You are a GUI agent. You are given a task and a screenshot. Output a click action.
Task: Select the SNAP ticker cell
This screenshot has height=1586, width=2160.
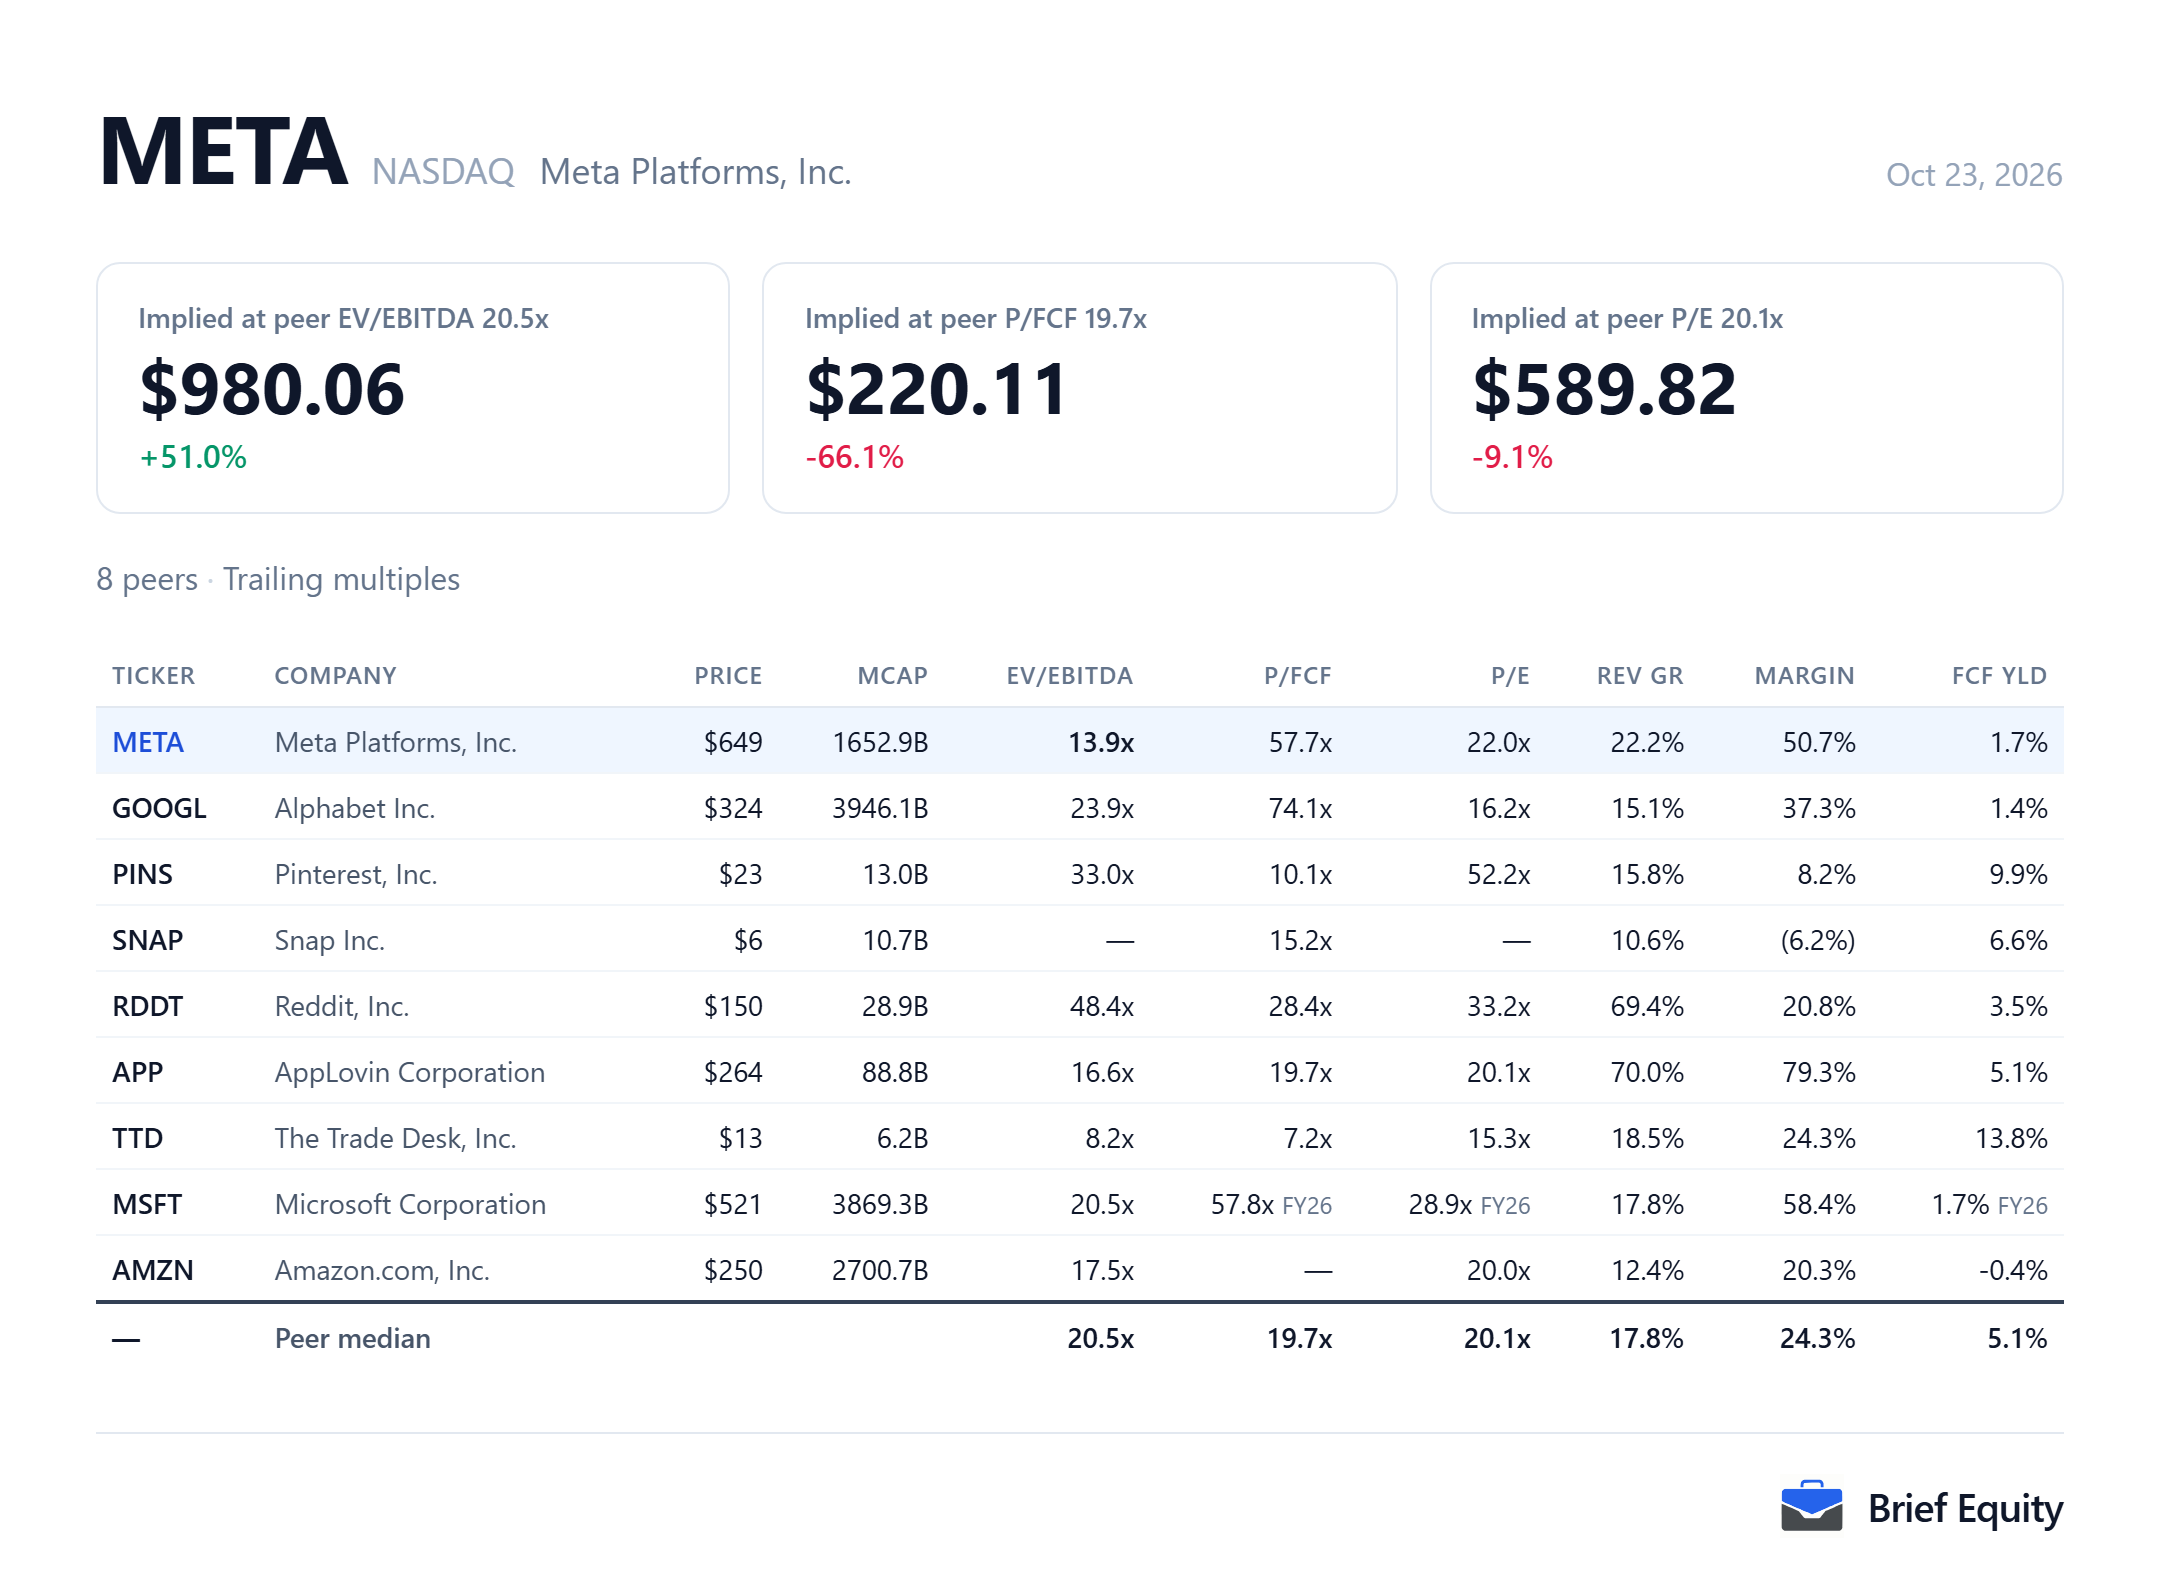click(147, 940)
